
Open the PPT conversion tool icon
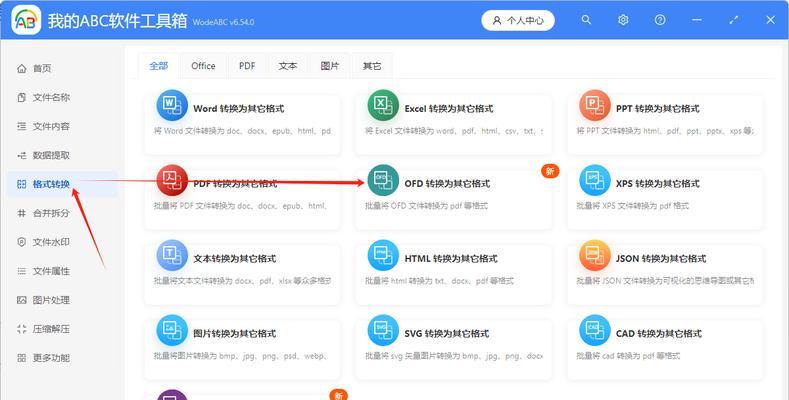coord(594,105)
